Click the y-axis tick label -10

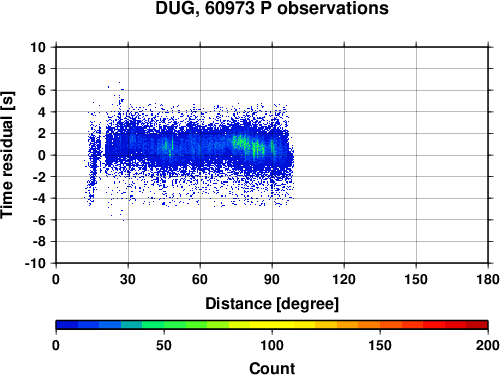tap(35, 263)
